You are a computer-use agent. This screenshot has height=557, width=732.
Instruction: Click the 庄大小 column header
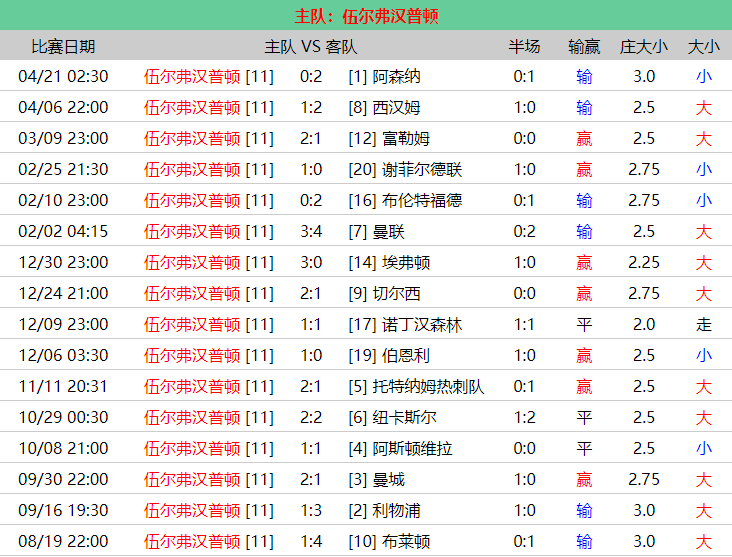[644, 46]
